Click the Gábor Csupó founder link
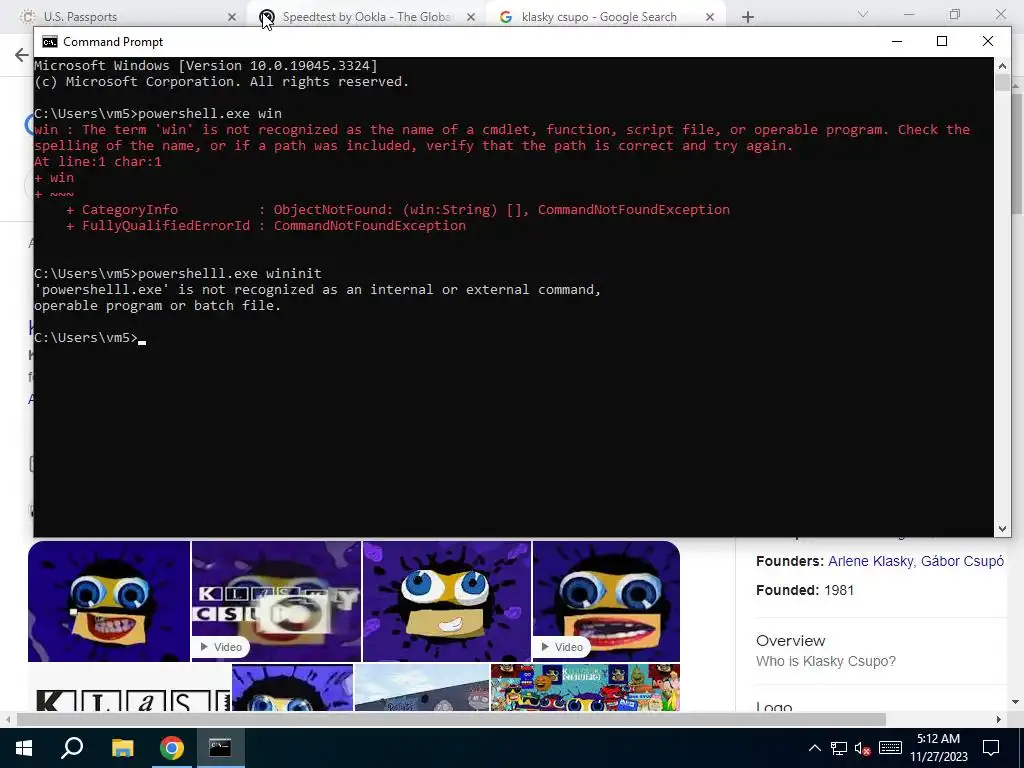 pos(962,561)
